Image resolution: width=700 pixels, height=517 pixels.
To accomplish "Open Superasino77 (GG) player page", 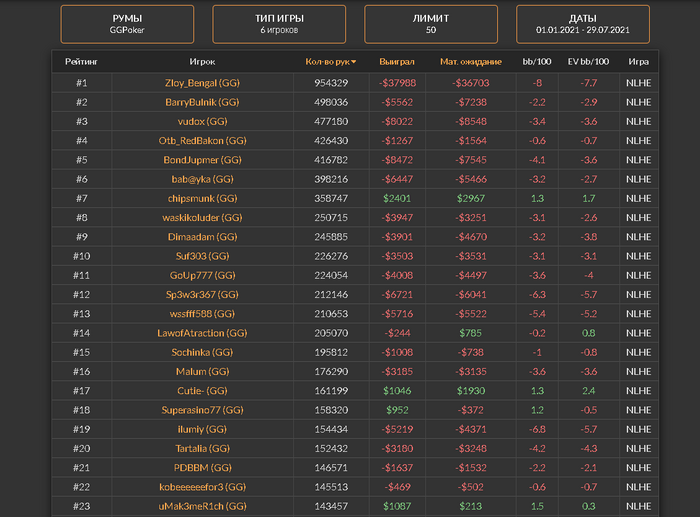I will [202, 410].
